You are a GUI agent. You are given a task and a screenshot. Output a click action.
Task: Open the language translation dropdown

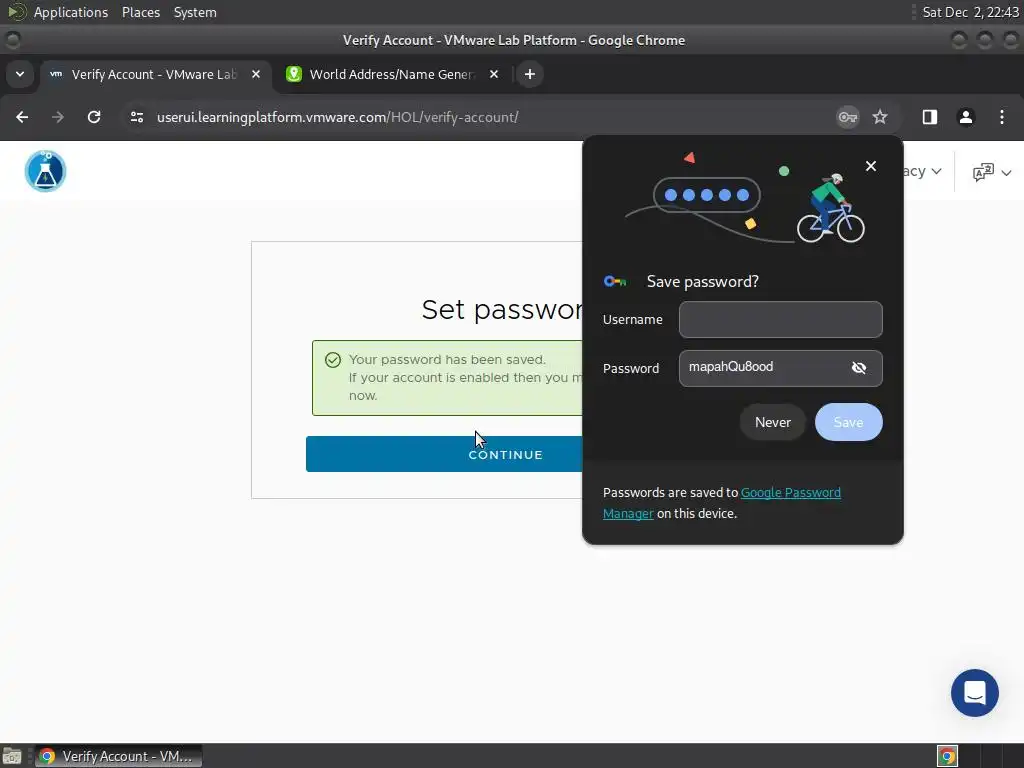(x=991, y=172)
